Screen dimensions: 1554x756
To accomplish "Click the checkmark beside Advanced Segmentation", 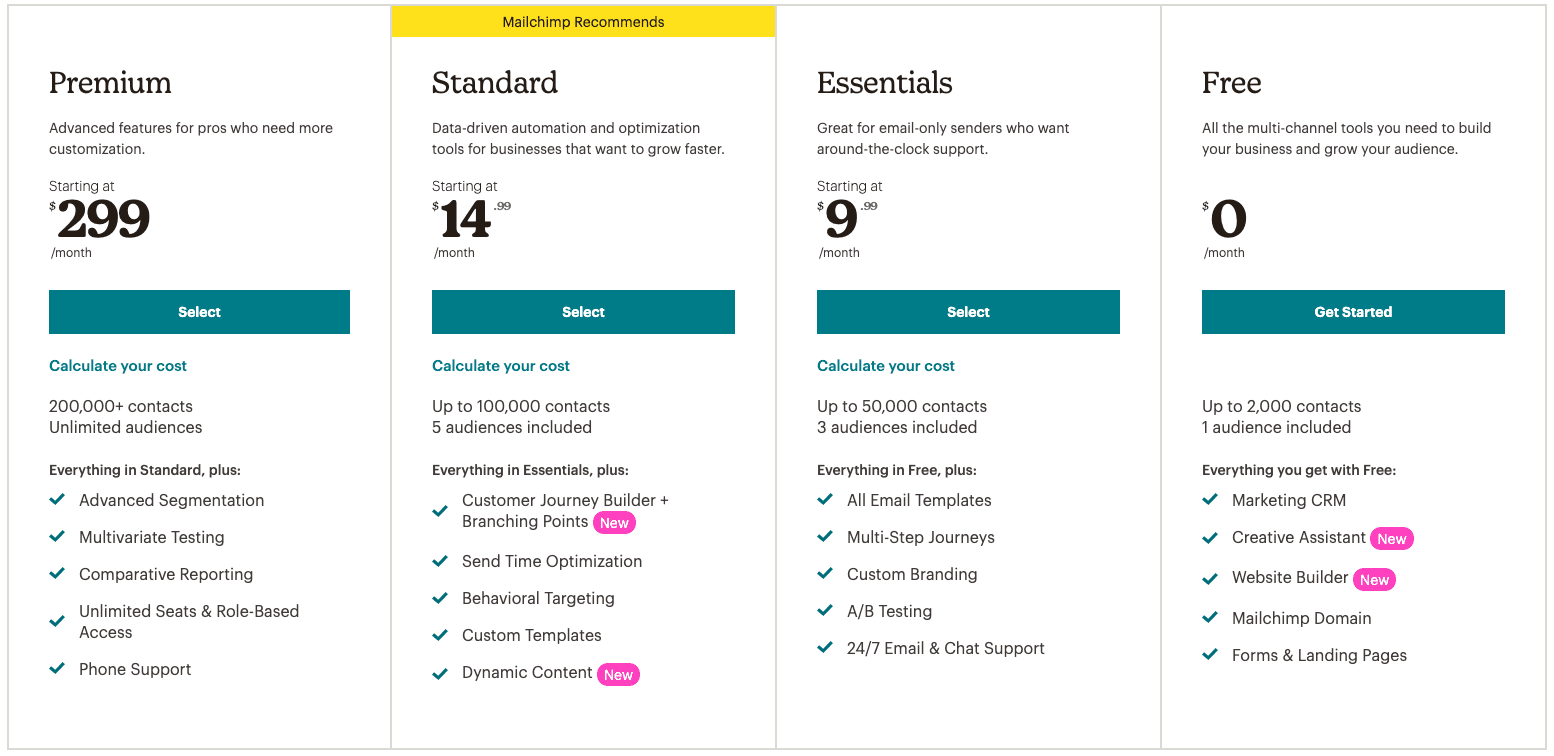I will click(x=58, y=500).
